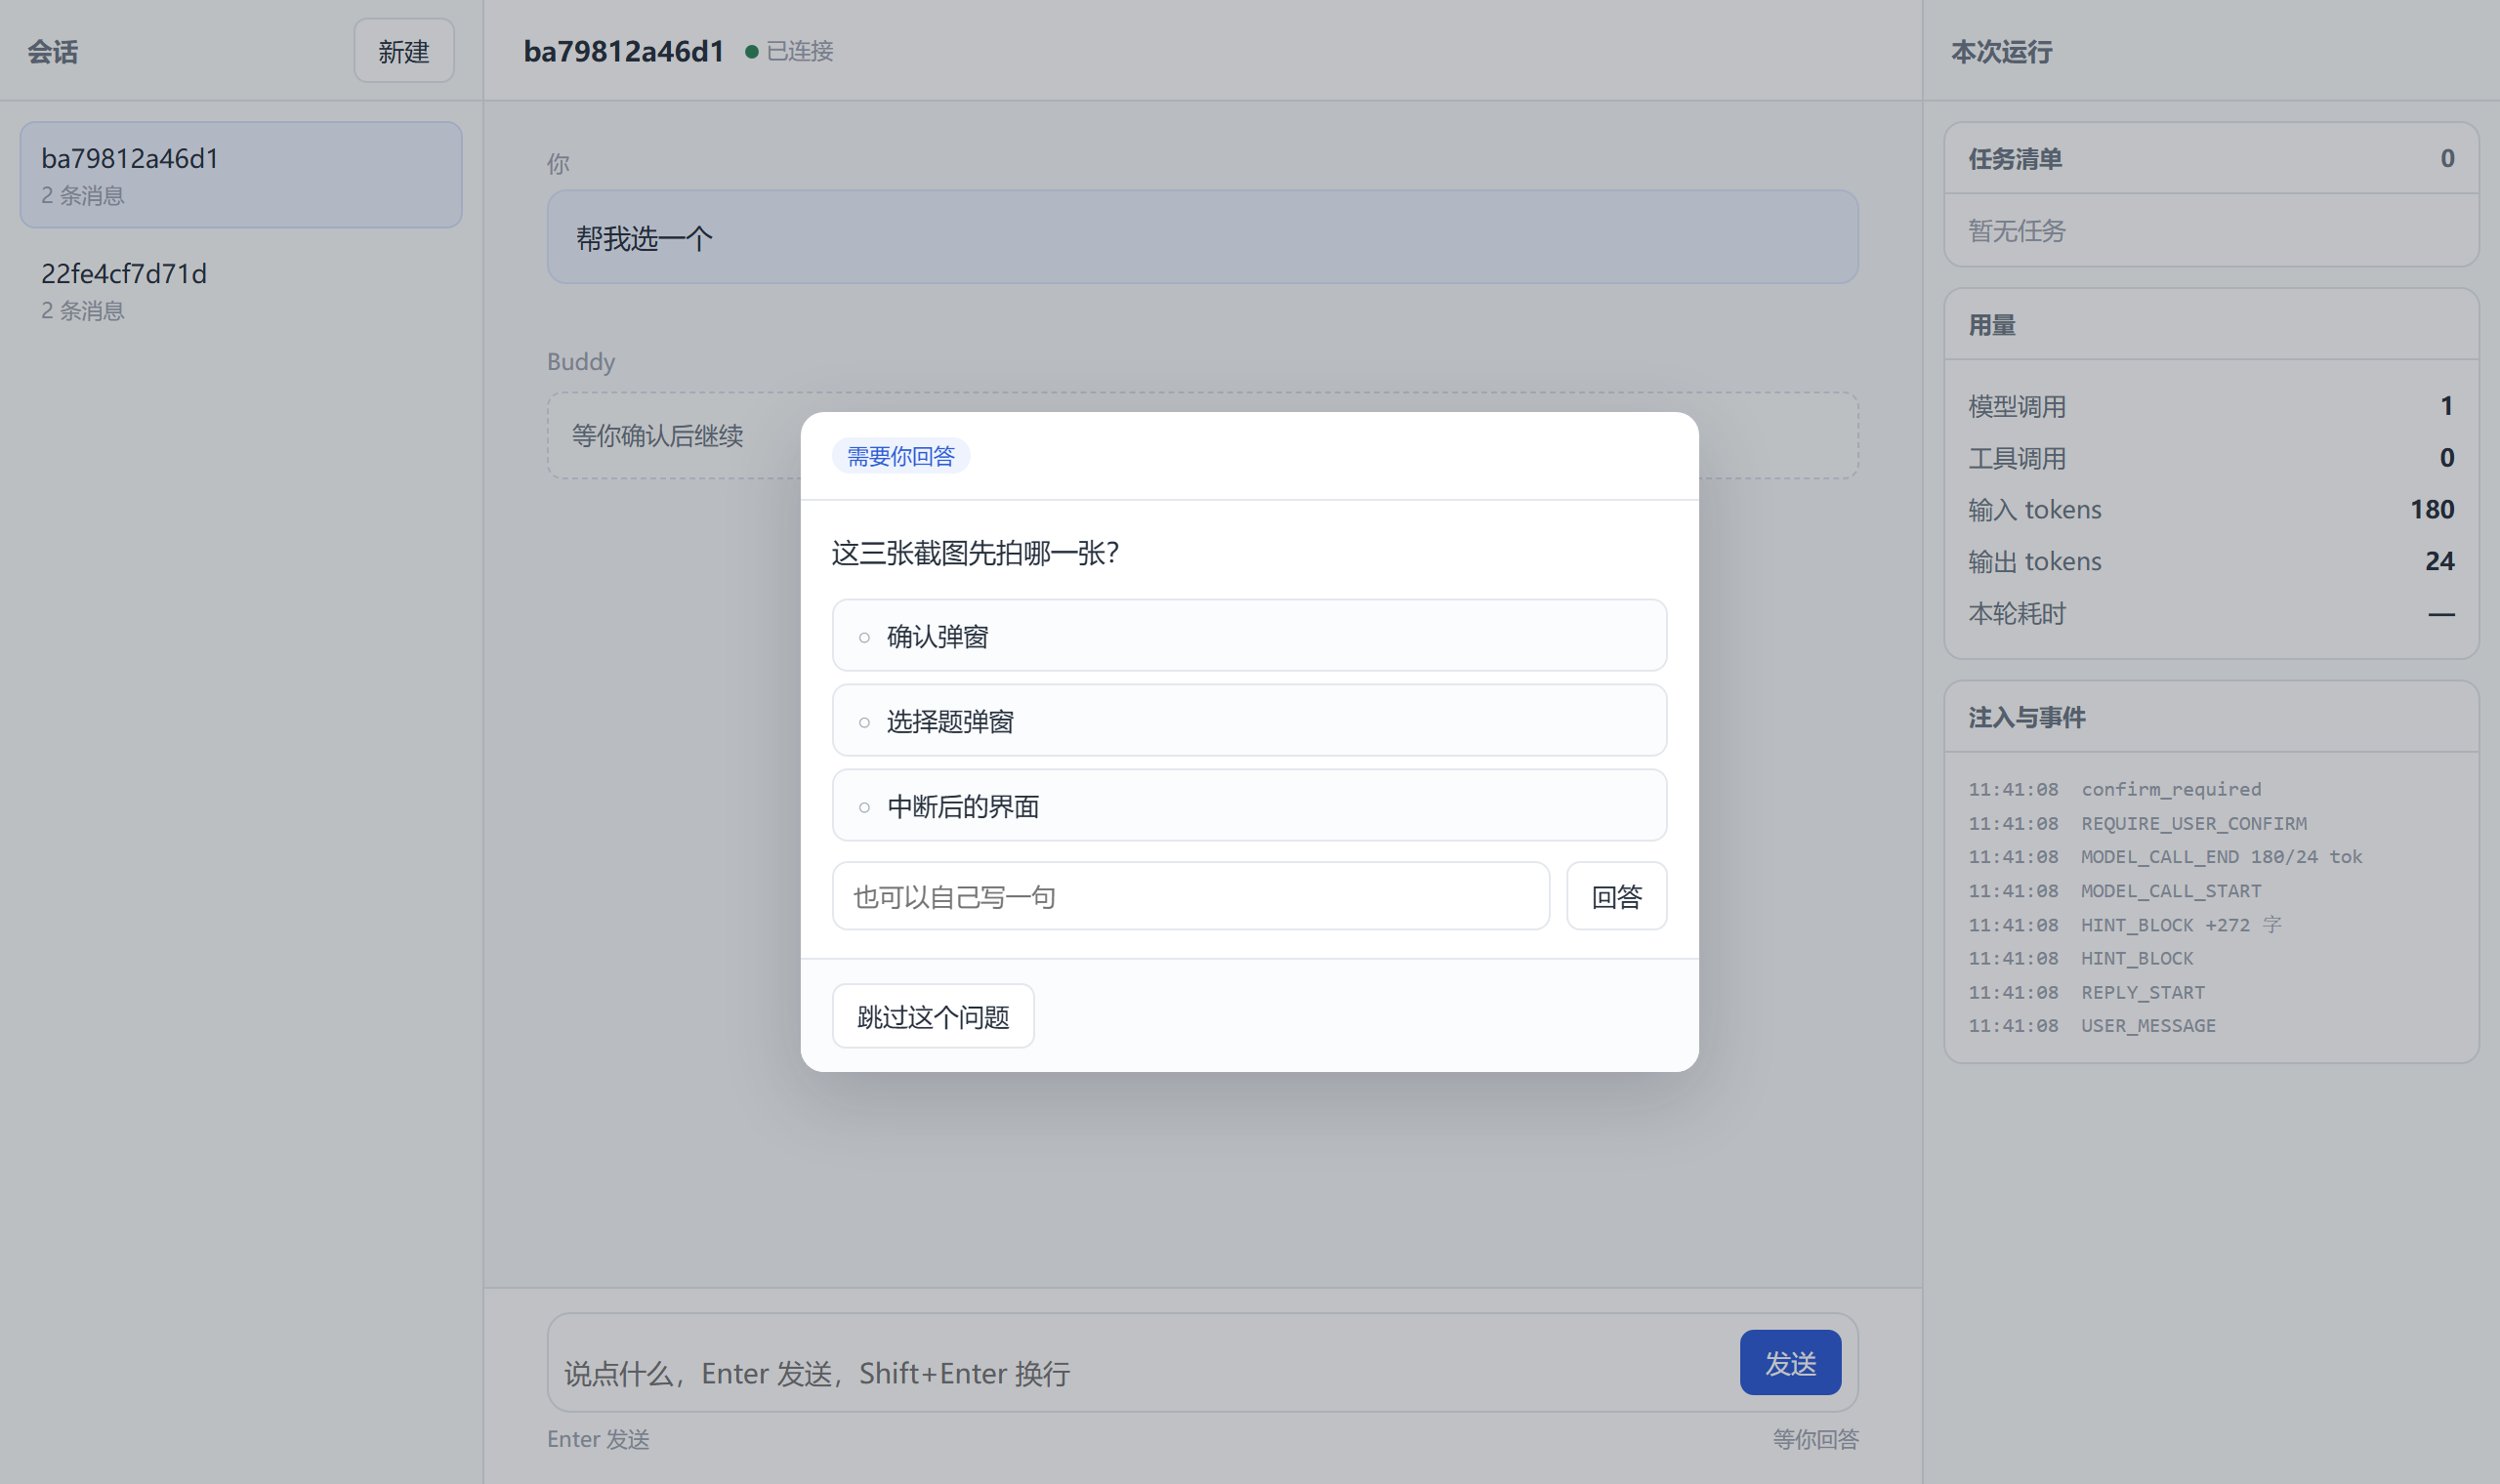Image resolution: width=2500 pixels, height=1484 pixels.
Task: Click the 等你回答 status text
Action: (x=1815, y=1439)
